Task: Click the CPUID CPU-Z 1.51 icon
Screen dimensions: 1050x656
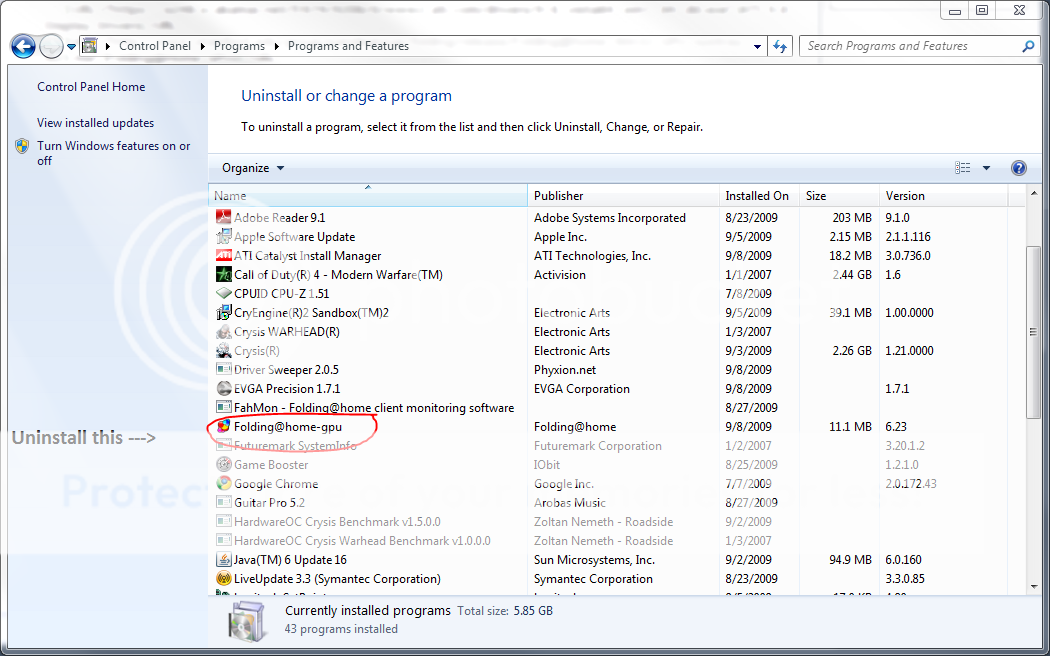Action: 224,293
